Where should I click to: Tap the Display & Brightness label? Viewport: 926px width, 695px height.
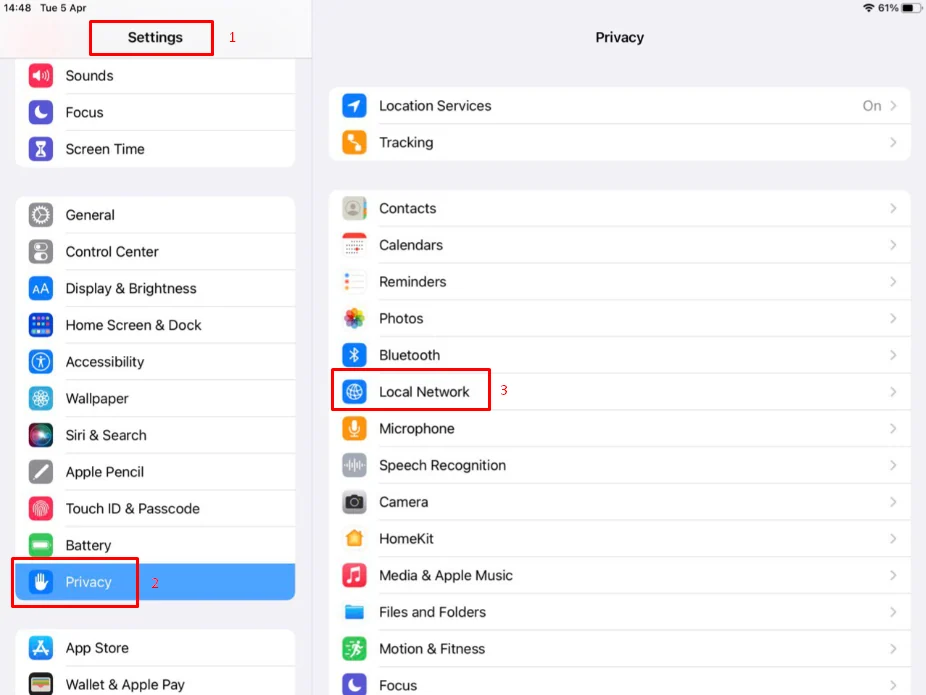(131, 288)
